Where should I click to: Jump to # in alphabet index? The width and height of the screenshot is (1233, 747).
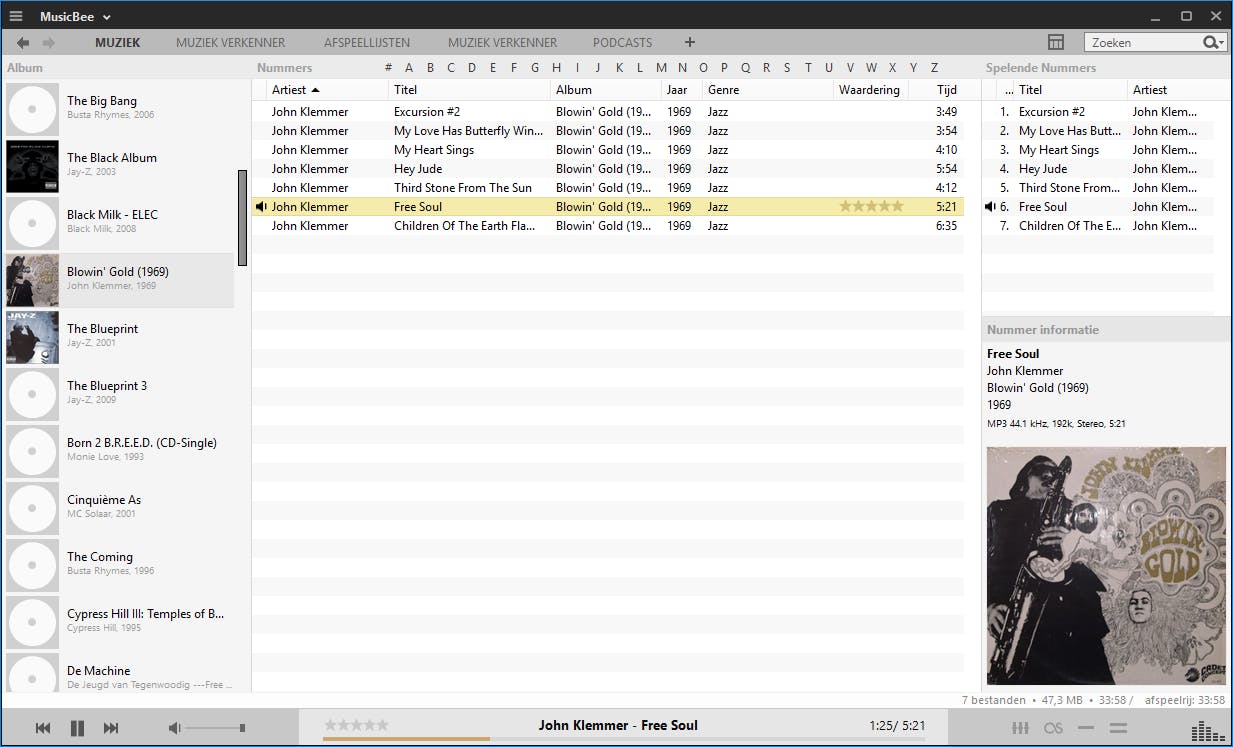click(x=388, y=68)
